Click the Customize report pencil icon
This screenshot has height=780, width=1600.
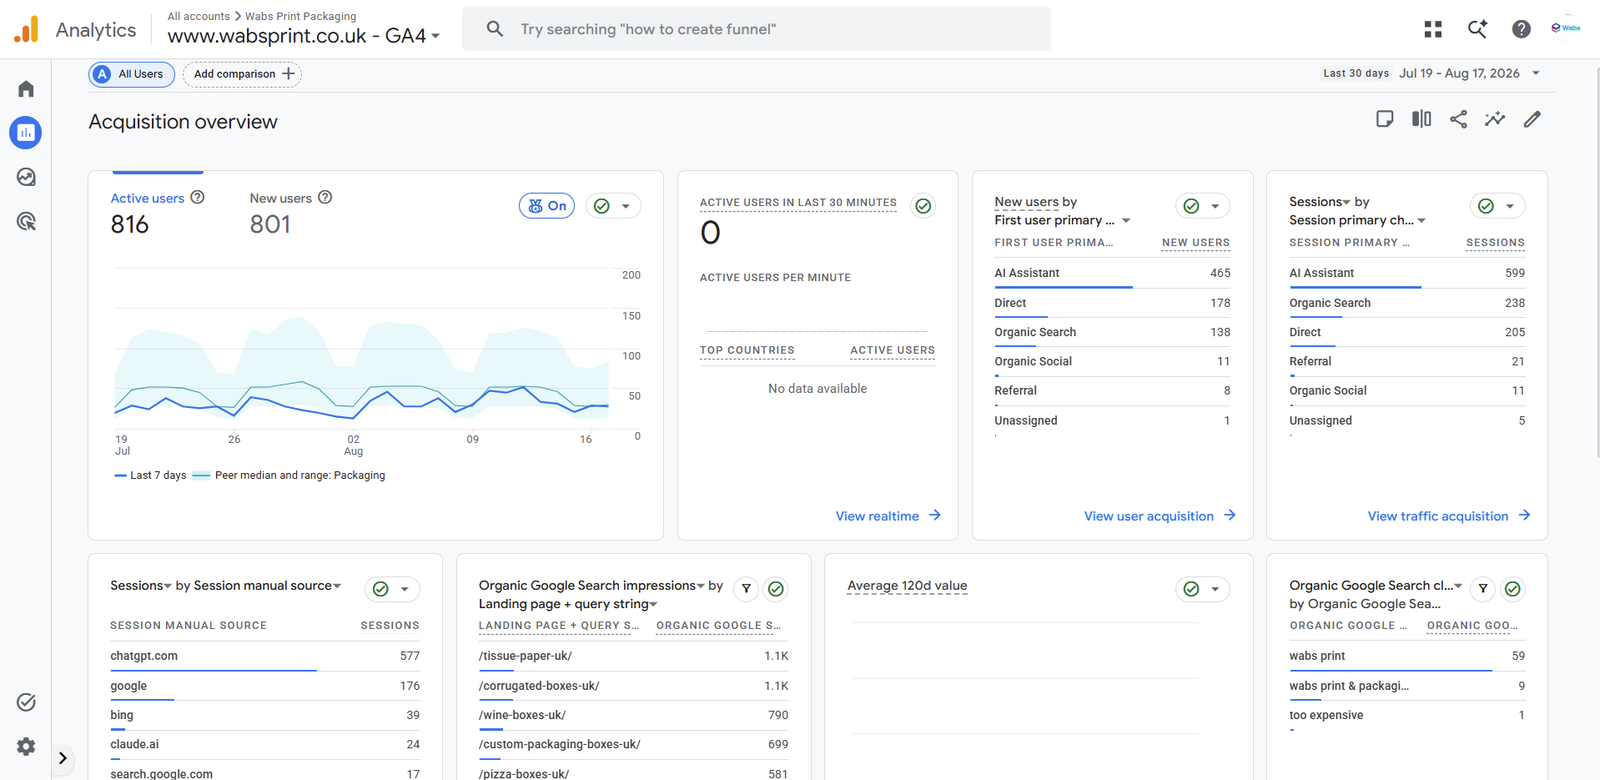click(x=1532, y=119)
